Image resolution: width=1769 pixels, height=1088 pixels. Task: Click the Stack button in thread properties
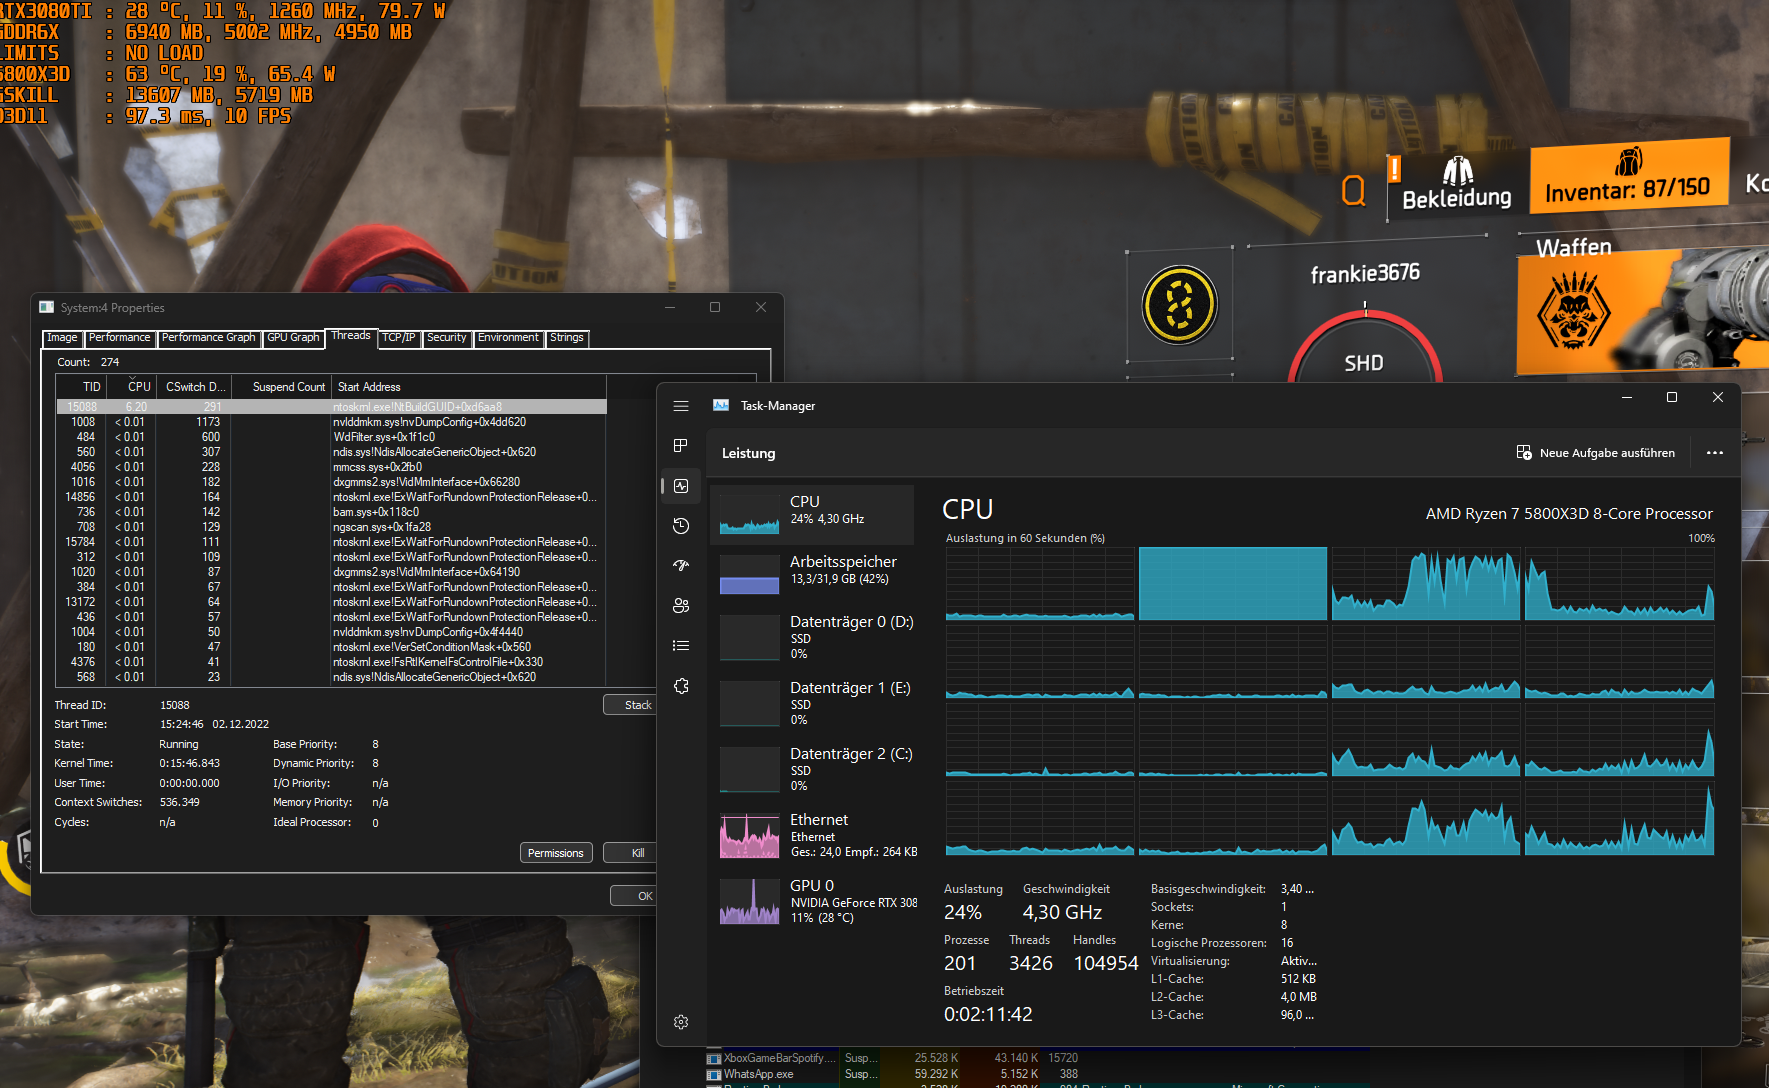631,705
